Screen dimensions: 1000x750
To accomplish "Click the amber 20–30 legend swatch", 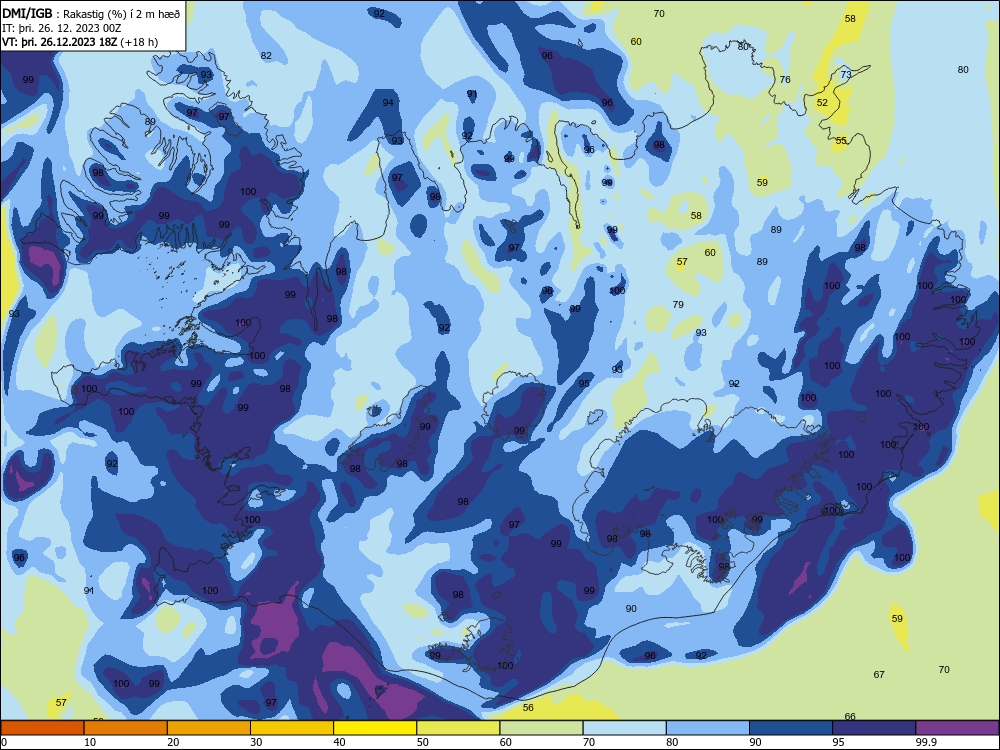I will (209, 728).
